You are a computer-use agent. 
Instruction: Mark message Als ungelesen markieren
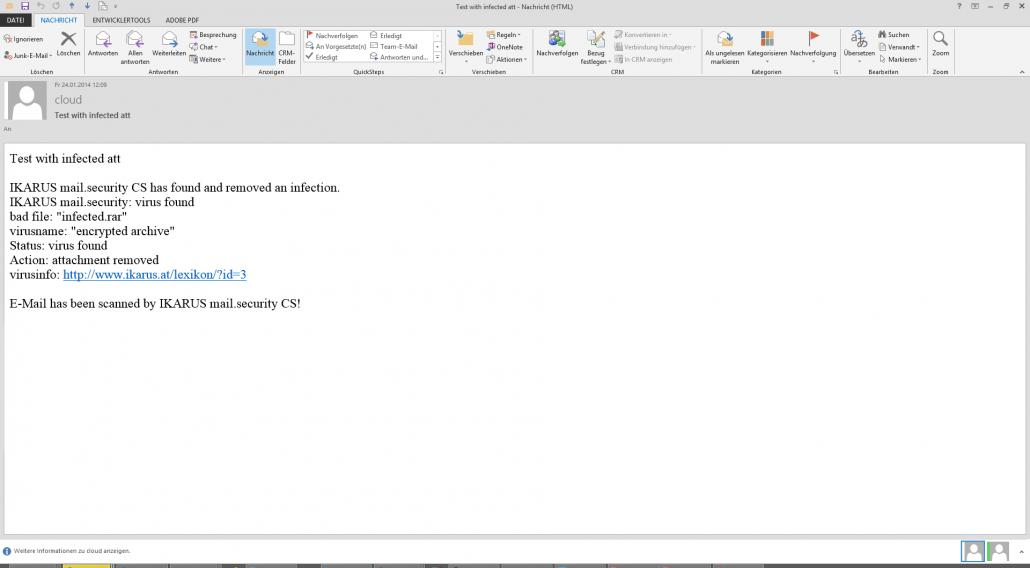pyautogui.click(x=725, y=47)
